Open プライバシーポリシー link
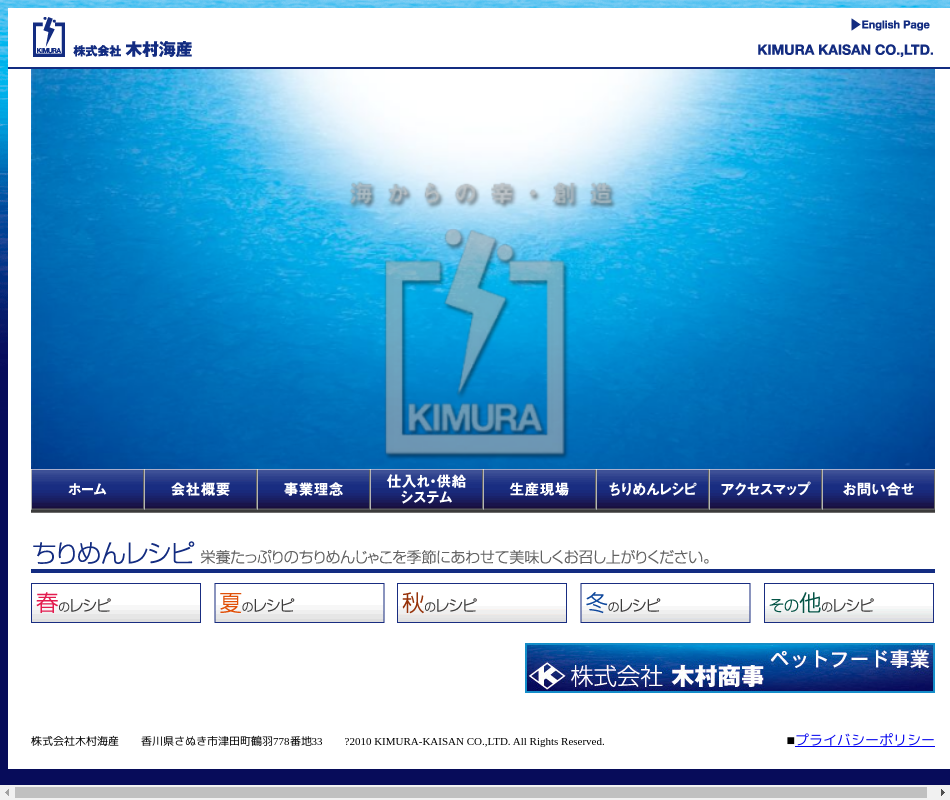This screenshot has height=800, width=950. point(864,740)
